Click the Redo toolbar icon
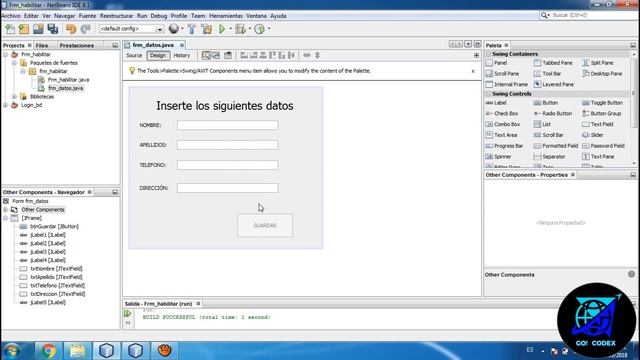The height and width of the screenshot is (360, 640). 85,29
